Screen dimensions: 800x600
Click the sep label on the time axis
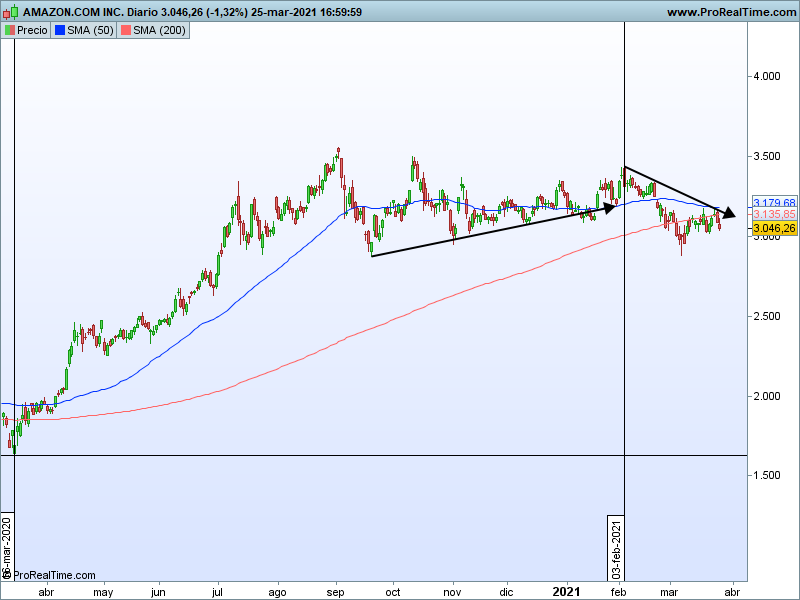coord(336,593)
